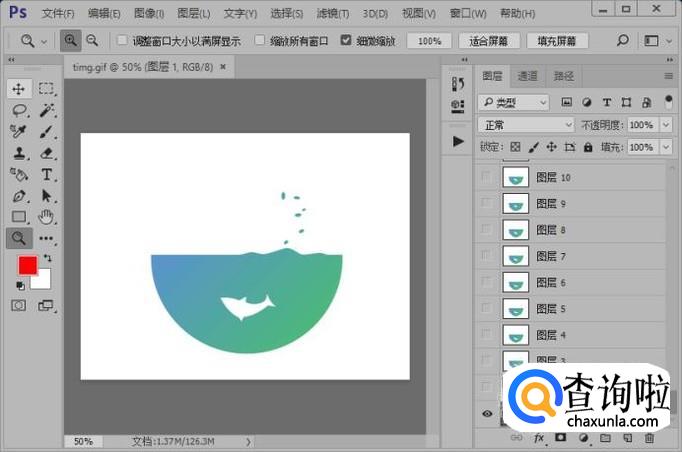
Task: Switch to the 通道 tab
Action: 527,76
